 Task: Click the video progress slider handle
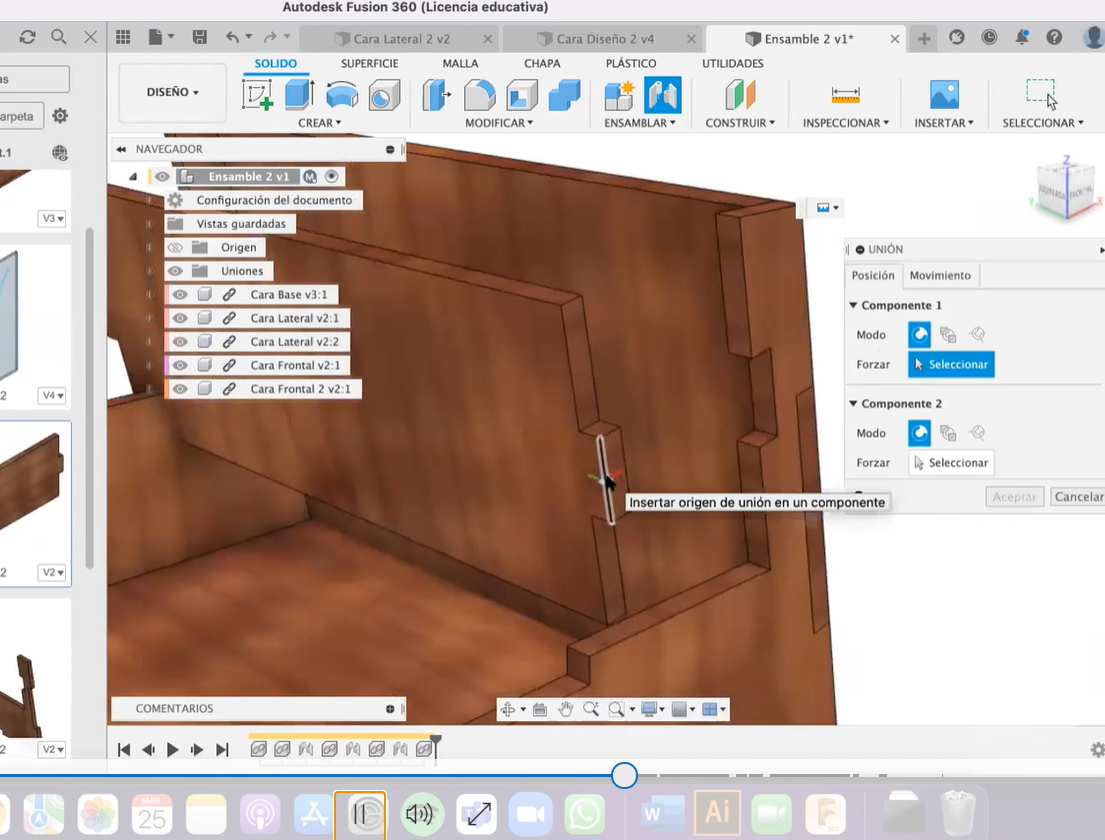(624, 775)
